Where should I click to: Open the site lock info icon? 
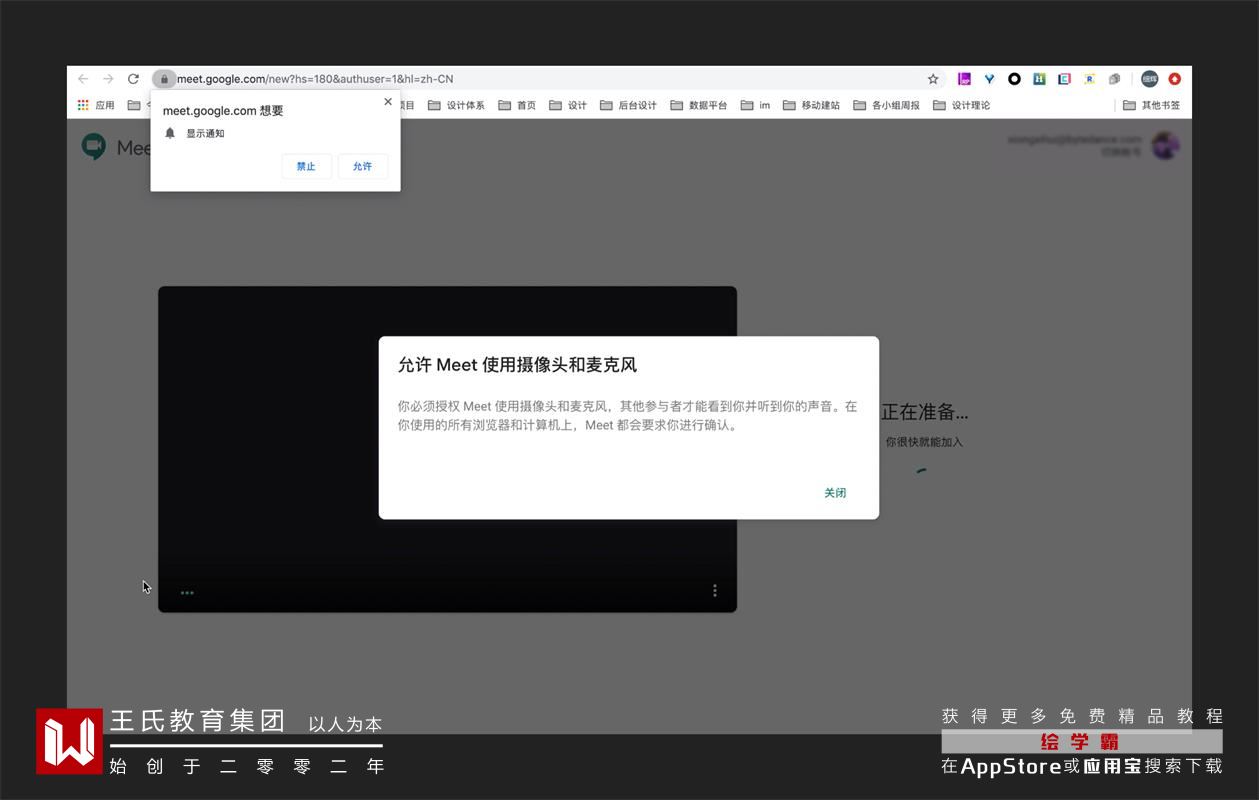pos(164,79)
